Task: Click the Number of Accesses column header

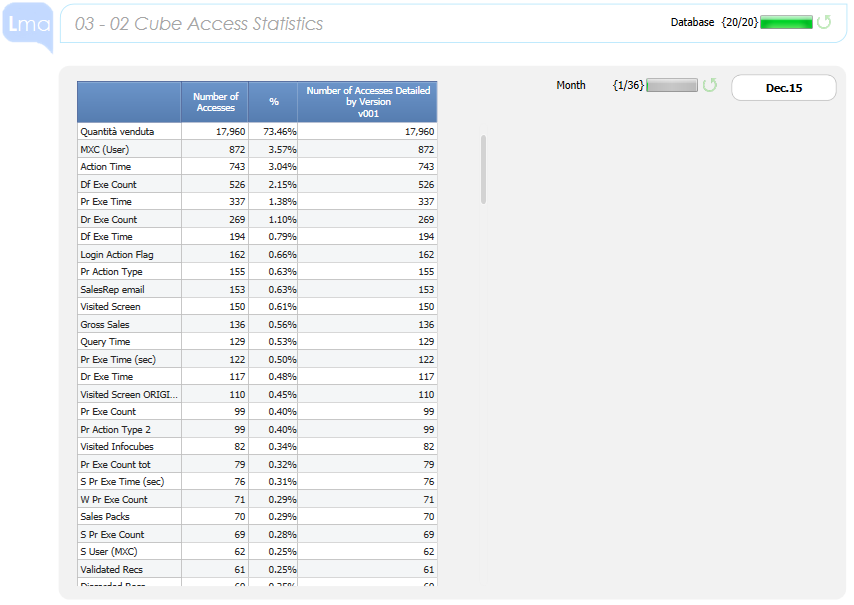Action: 215,102
